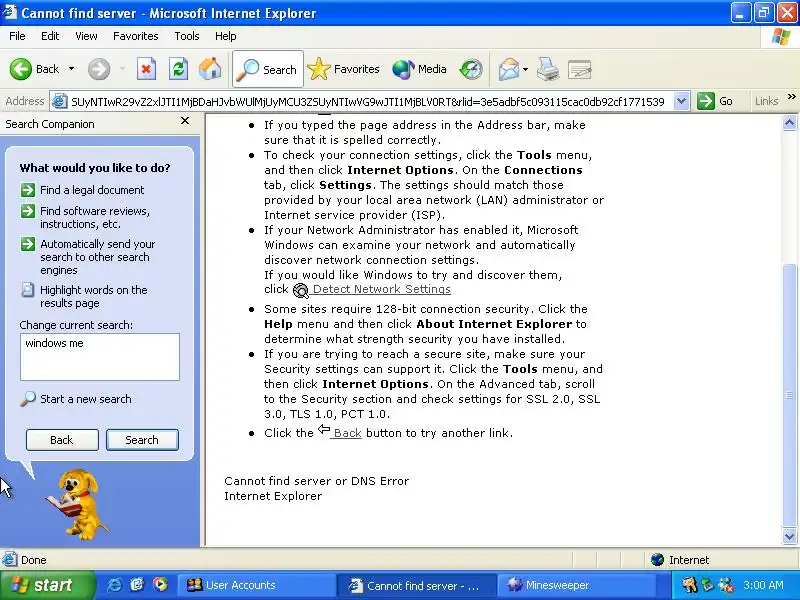Click the Rover dog search assistant
This screenshot has width=800, height=600.
tap(78, 504)
